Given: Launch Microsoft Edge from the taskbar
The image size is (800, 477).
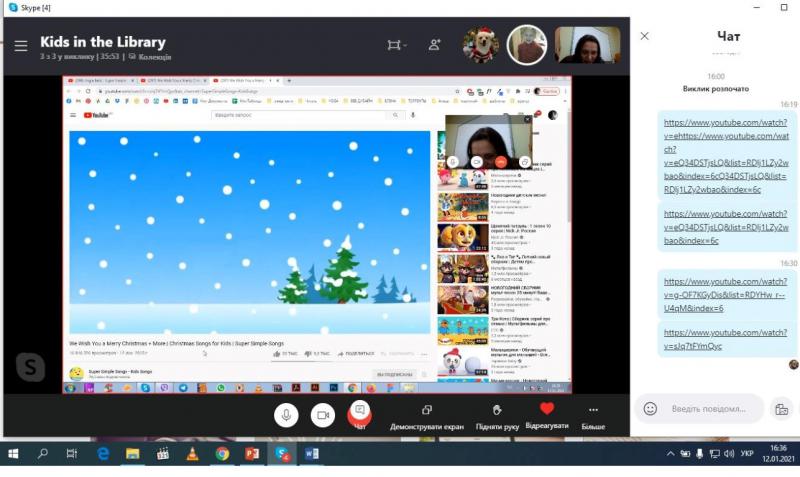Looking at the screenshot, I should pos(103,454).
